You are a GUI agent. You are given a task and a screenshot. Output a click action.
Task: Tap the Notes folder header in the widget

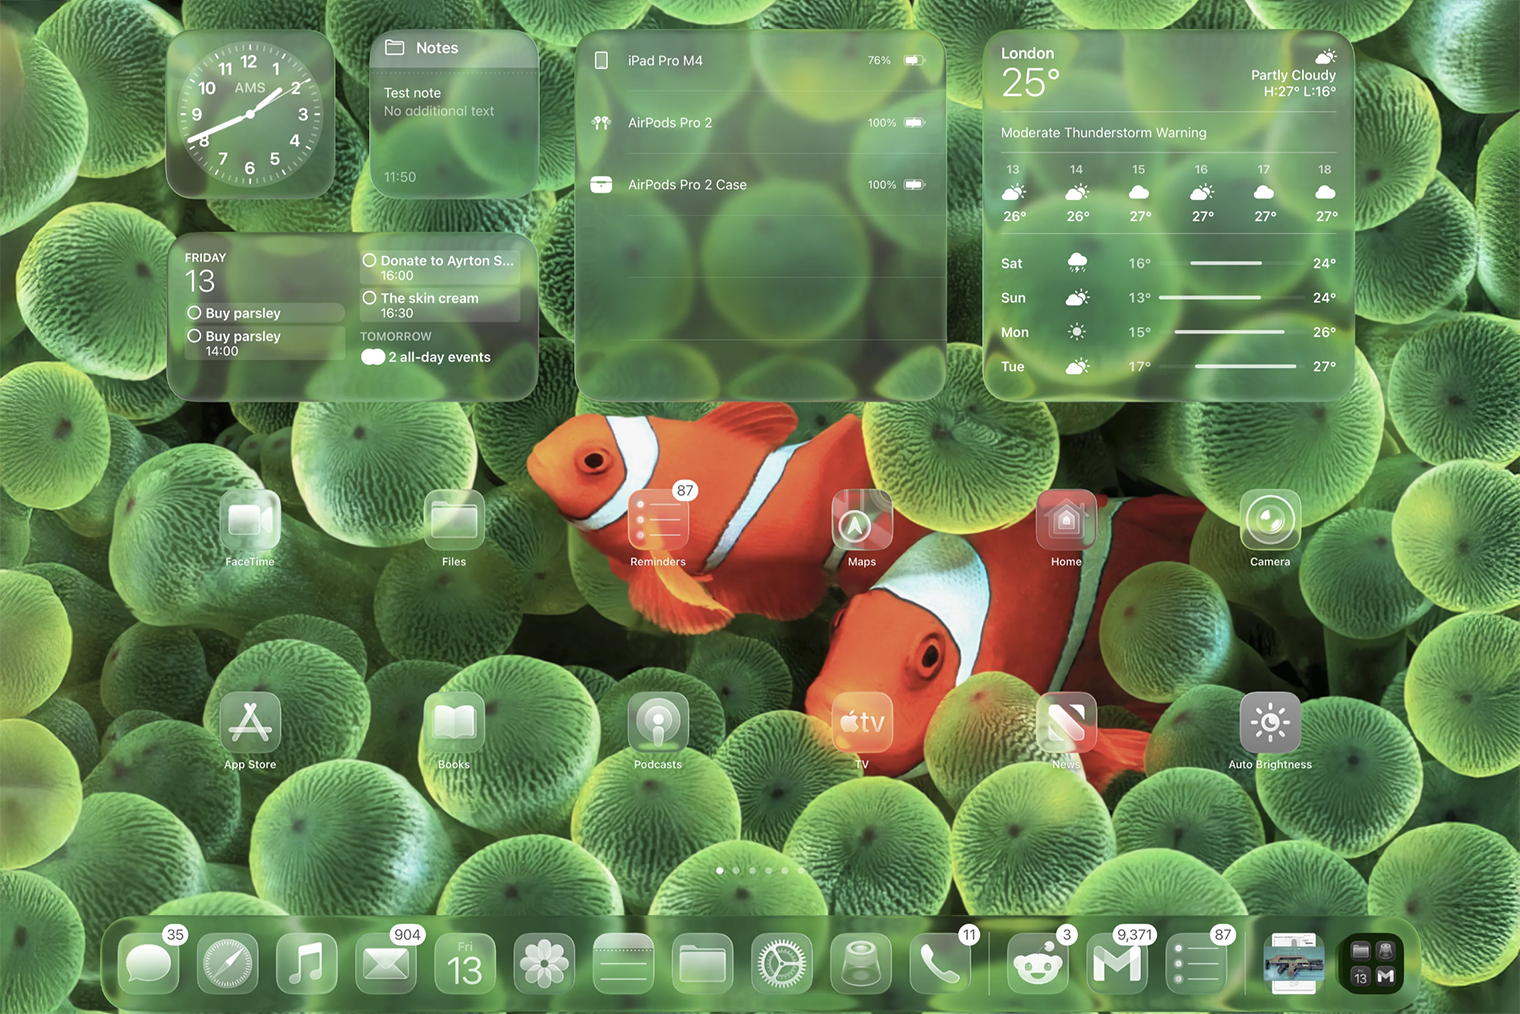tap(454, 48)
